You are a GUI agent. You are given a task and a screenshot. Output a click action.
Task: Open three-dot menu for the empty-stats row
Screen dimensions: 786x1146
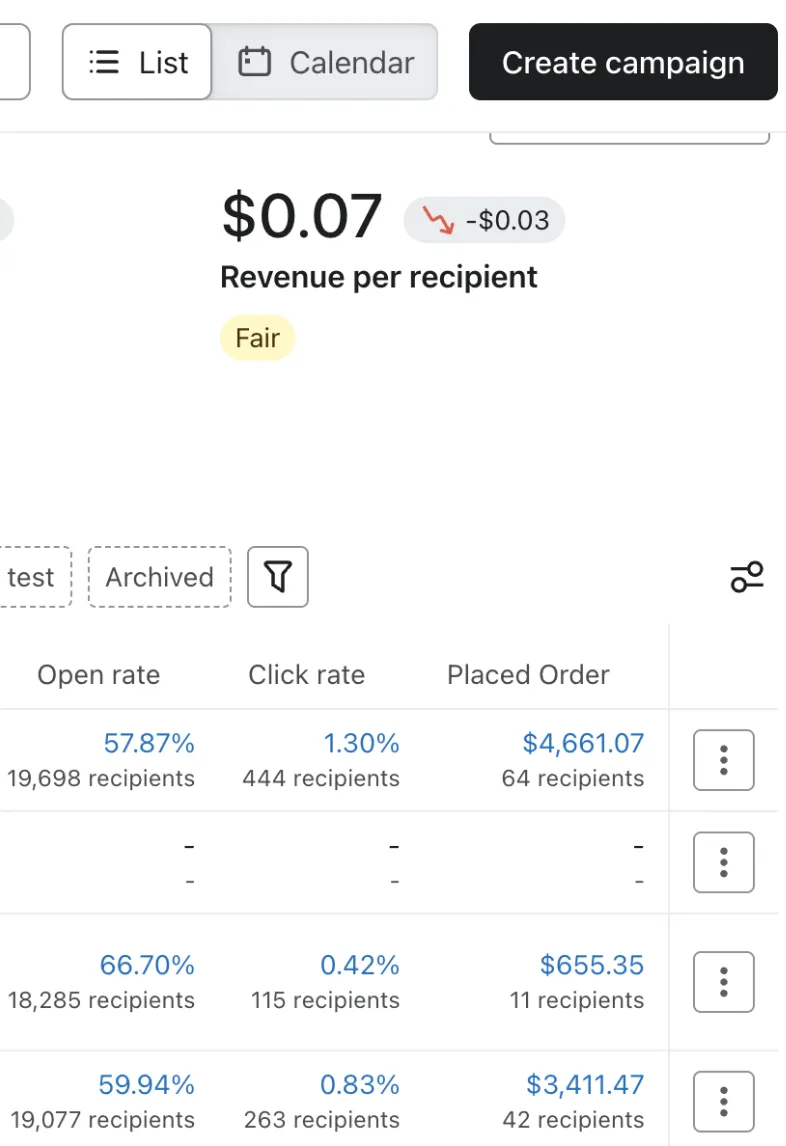click(723, 862)
